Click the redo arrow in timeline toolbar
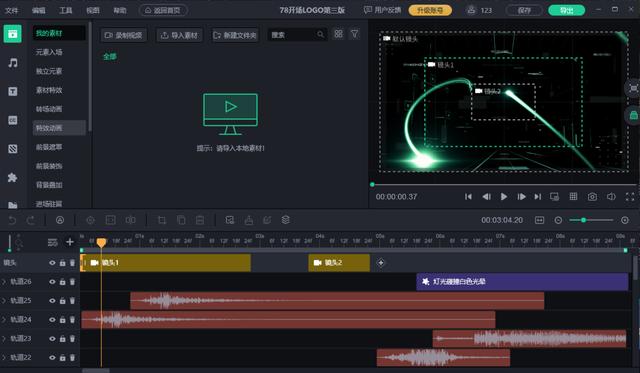The image size is (640, 373). point(31,220)
